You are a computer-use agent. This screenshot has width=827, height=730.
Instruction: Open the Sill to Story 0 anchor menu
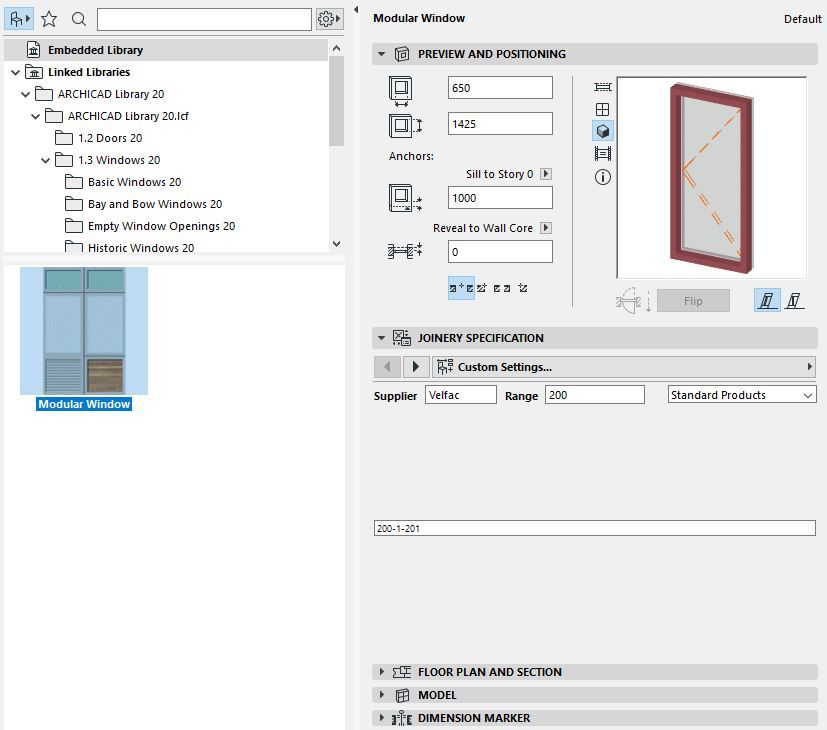546,174
